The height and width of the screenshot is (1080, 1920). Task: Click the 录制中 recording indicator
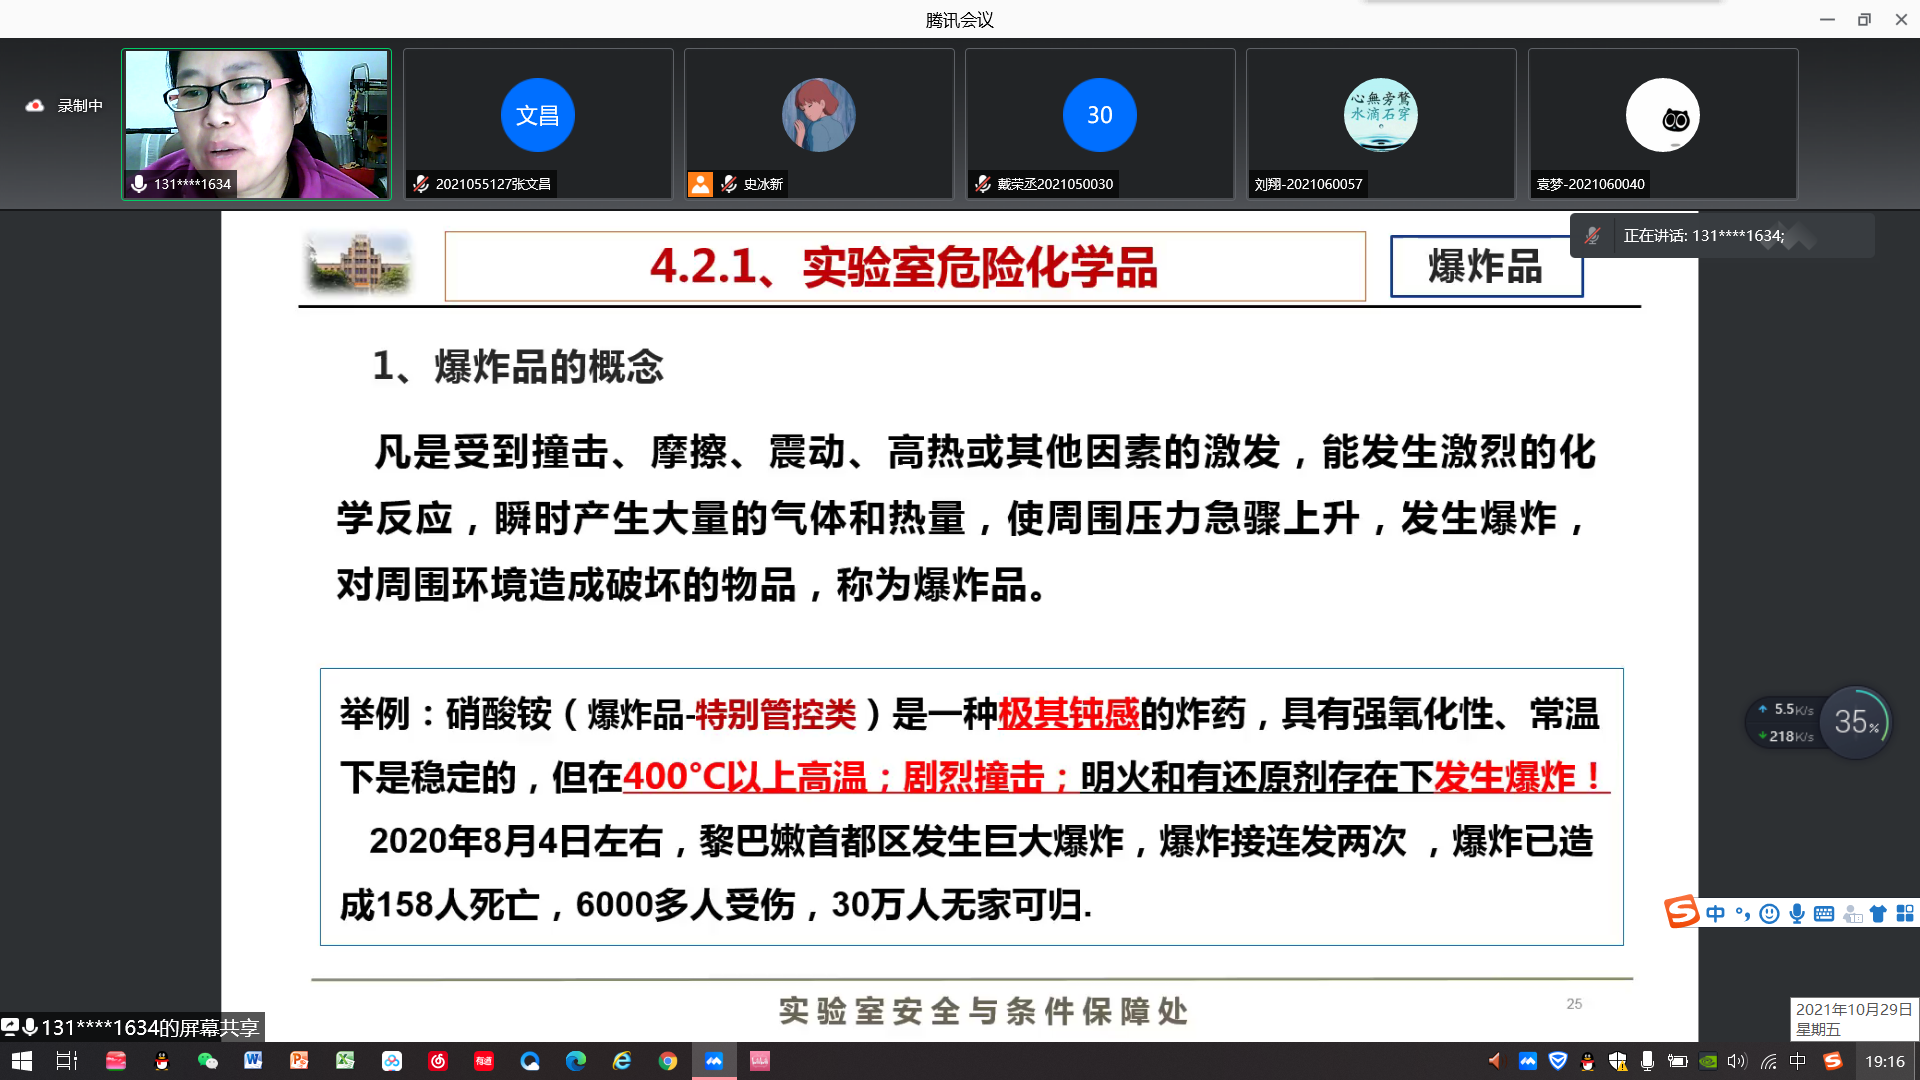click(x=62, y=104)
